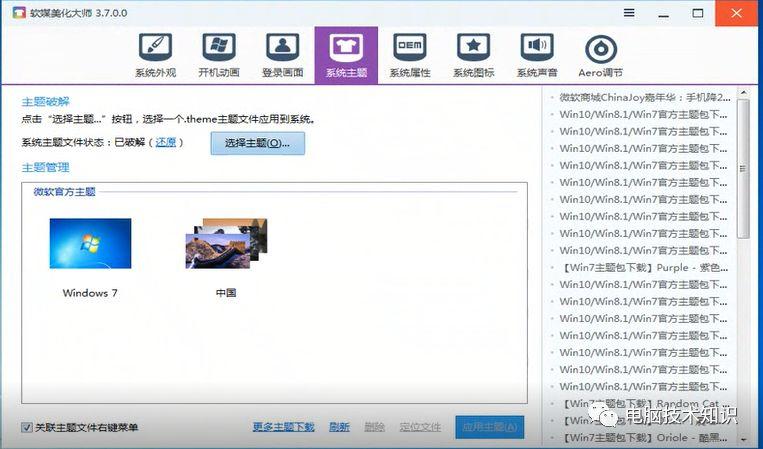Screen dimensions: 763x449
Task: Click the news list scrollbar down arrow
Action: click(x=743, y=440)
